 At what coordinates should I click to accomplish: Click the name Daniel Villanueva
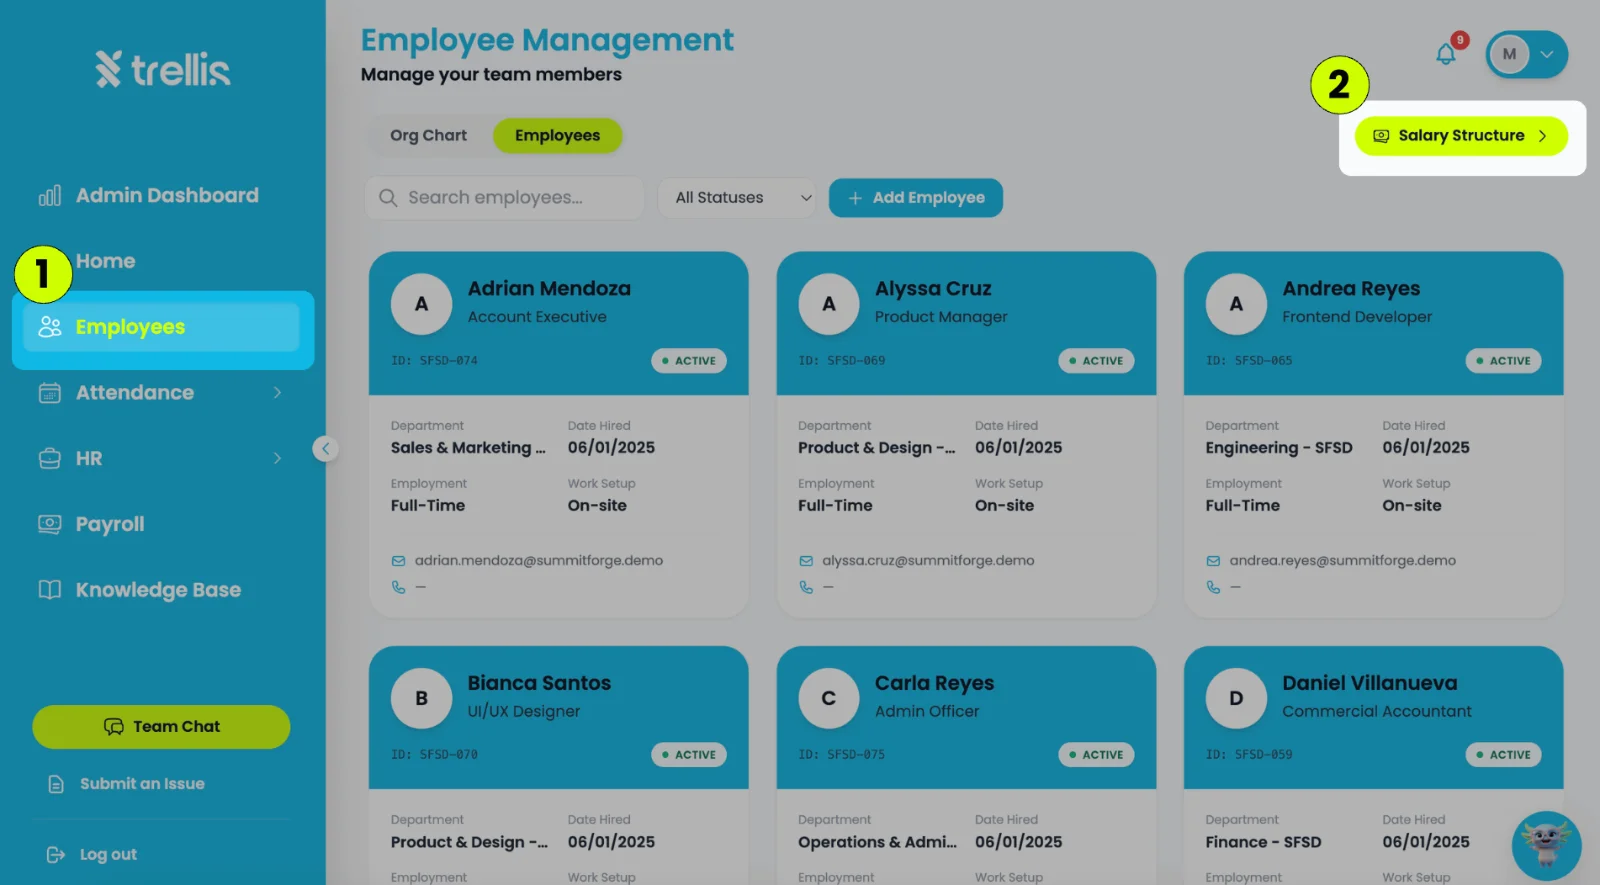coord(1370,684)
